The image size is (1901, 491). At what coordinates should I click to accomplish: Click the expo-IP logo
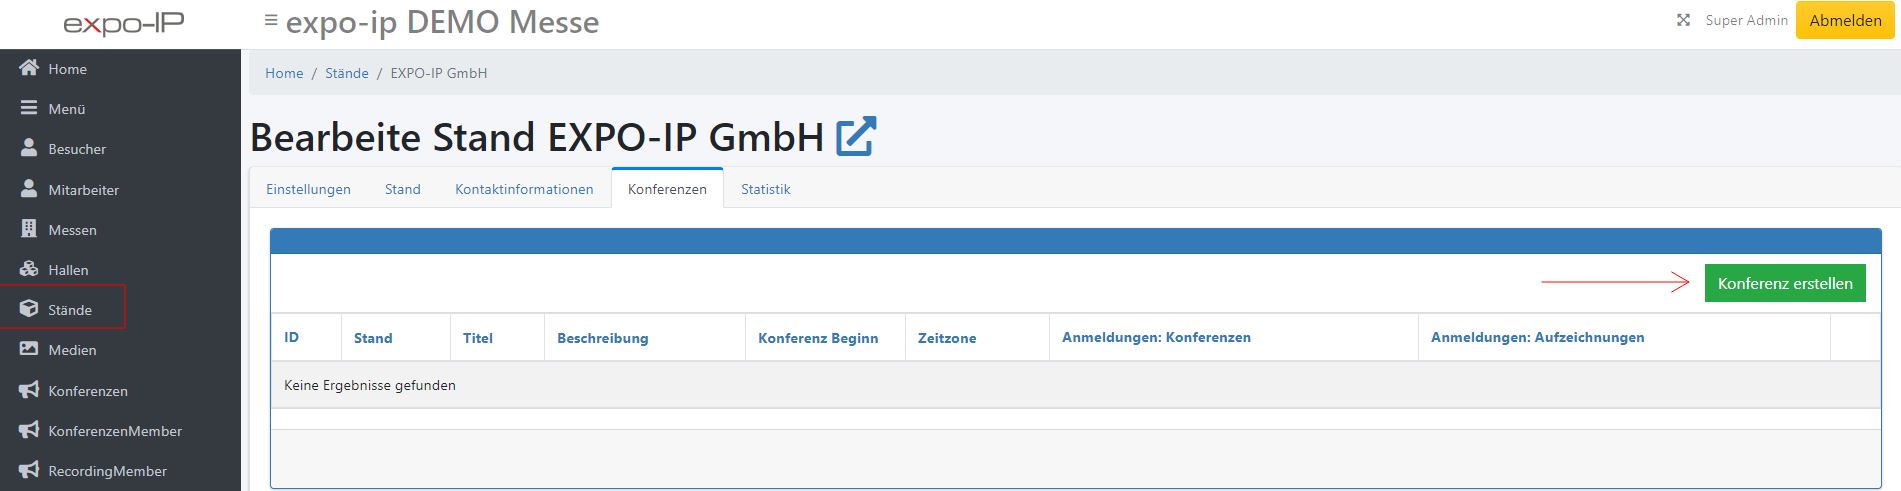[x=124, y=24]
